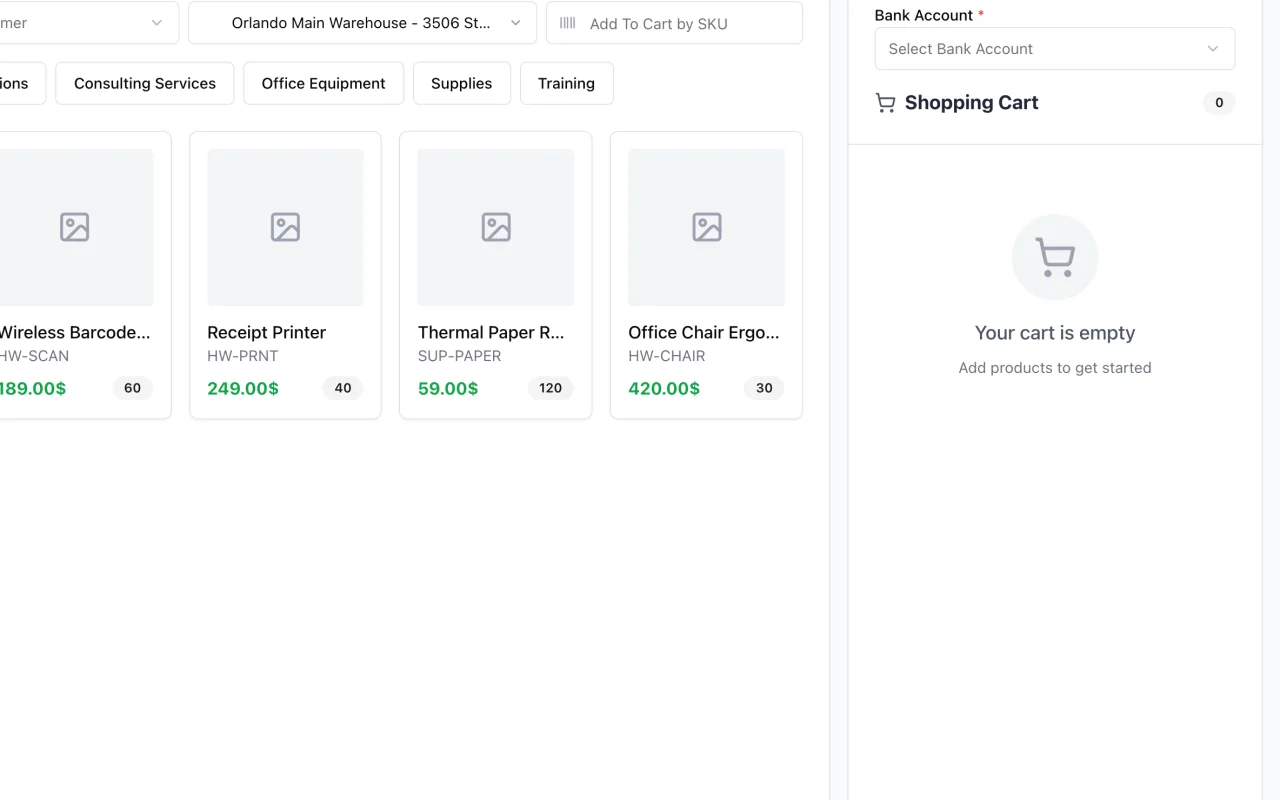Click stock badge 30 on Office Chair
The image size is (1280, 800).
764,388
